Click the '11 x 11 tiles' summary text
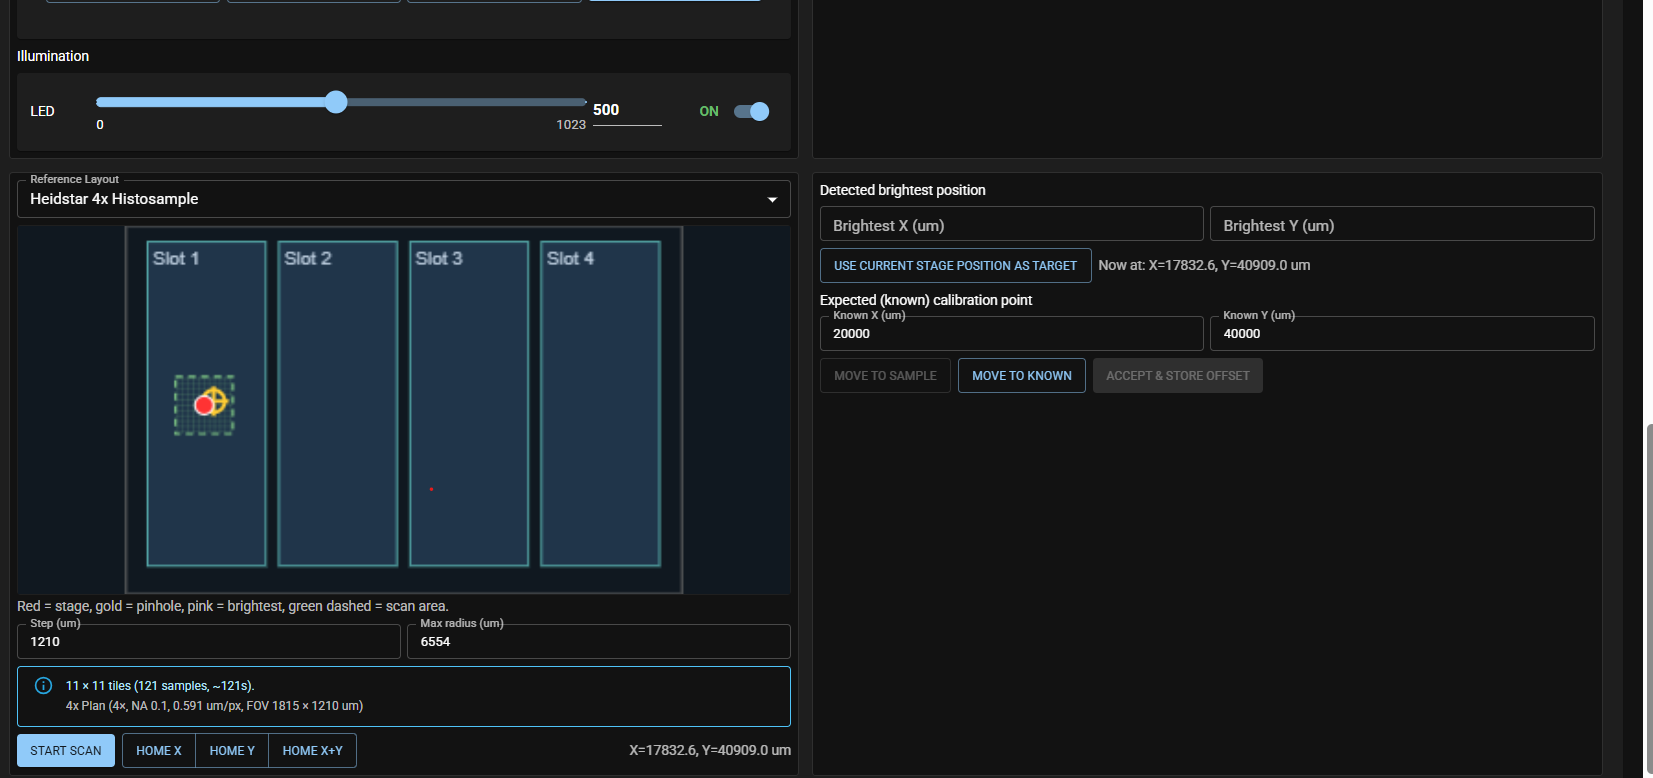 click(160, 686)
